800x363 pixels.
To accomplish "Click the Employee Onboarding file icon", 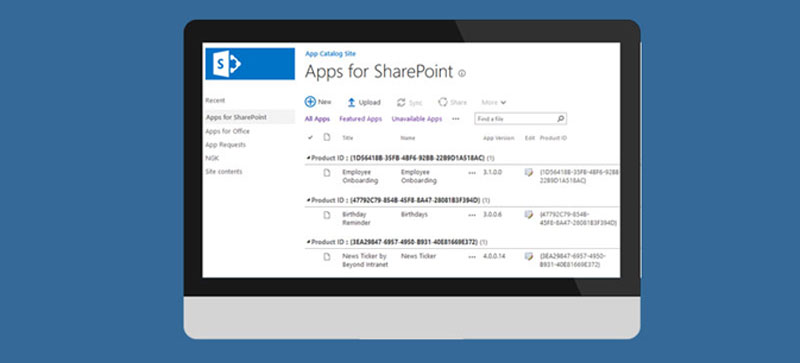I will [327, 173].
